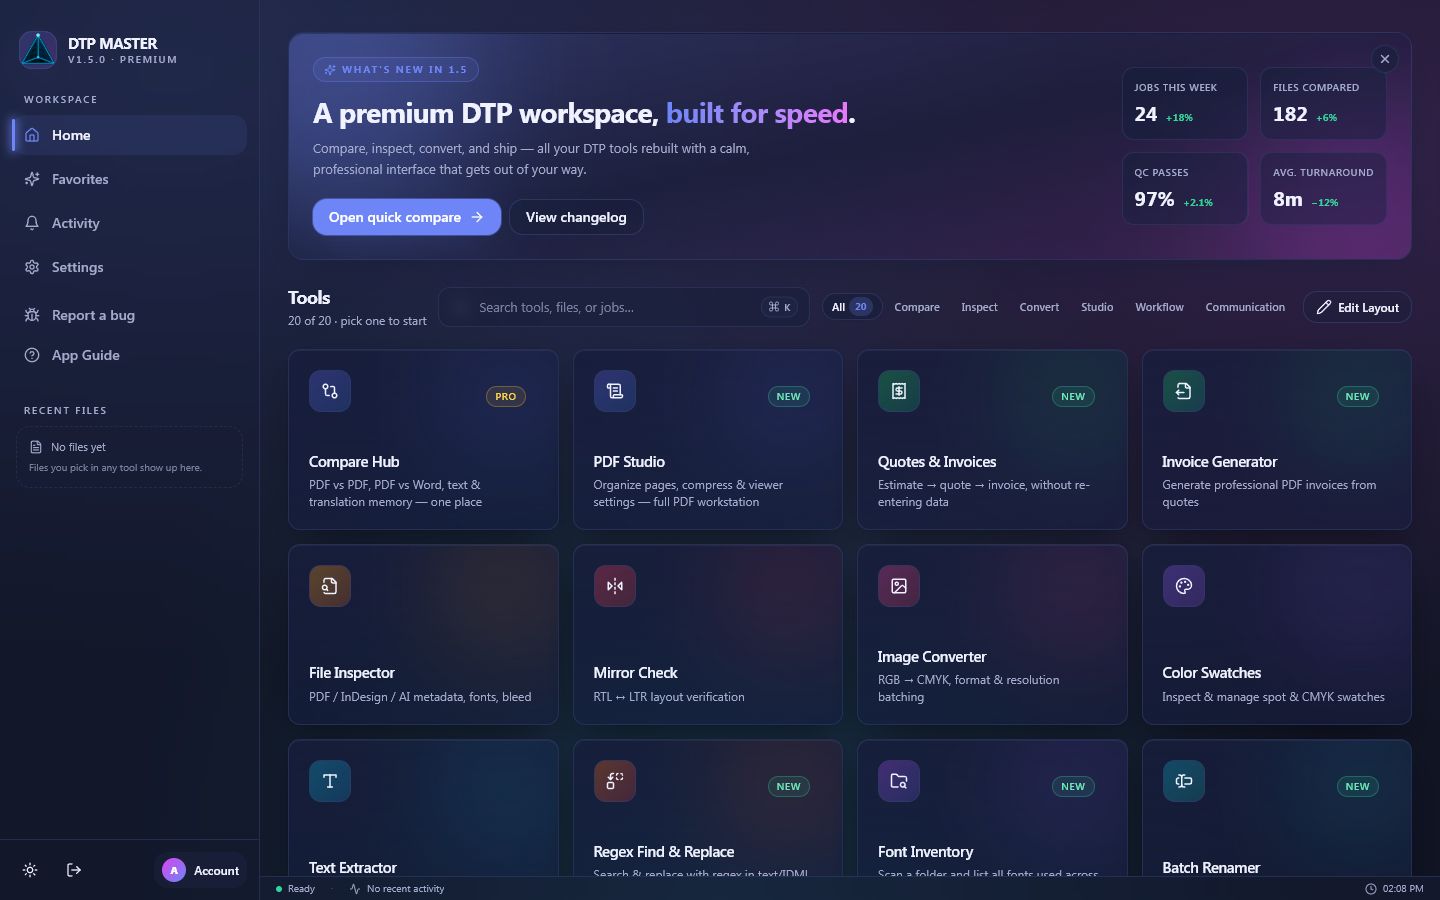Click the sign out icon
This screenshot has width=1440, height=900.
74,870
